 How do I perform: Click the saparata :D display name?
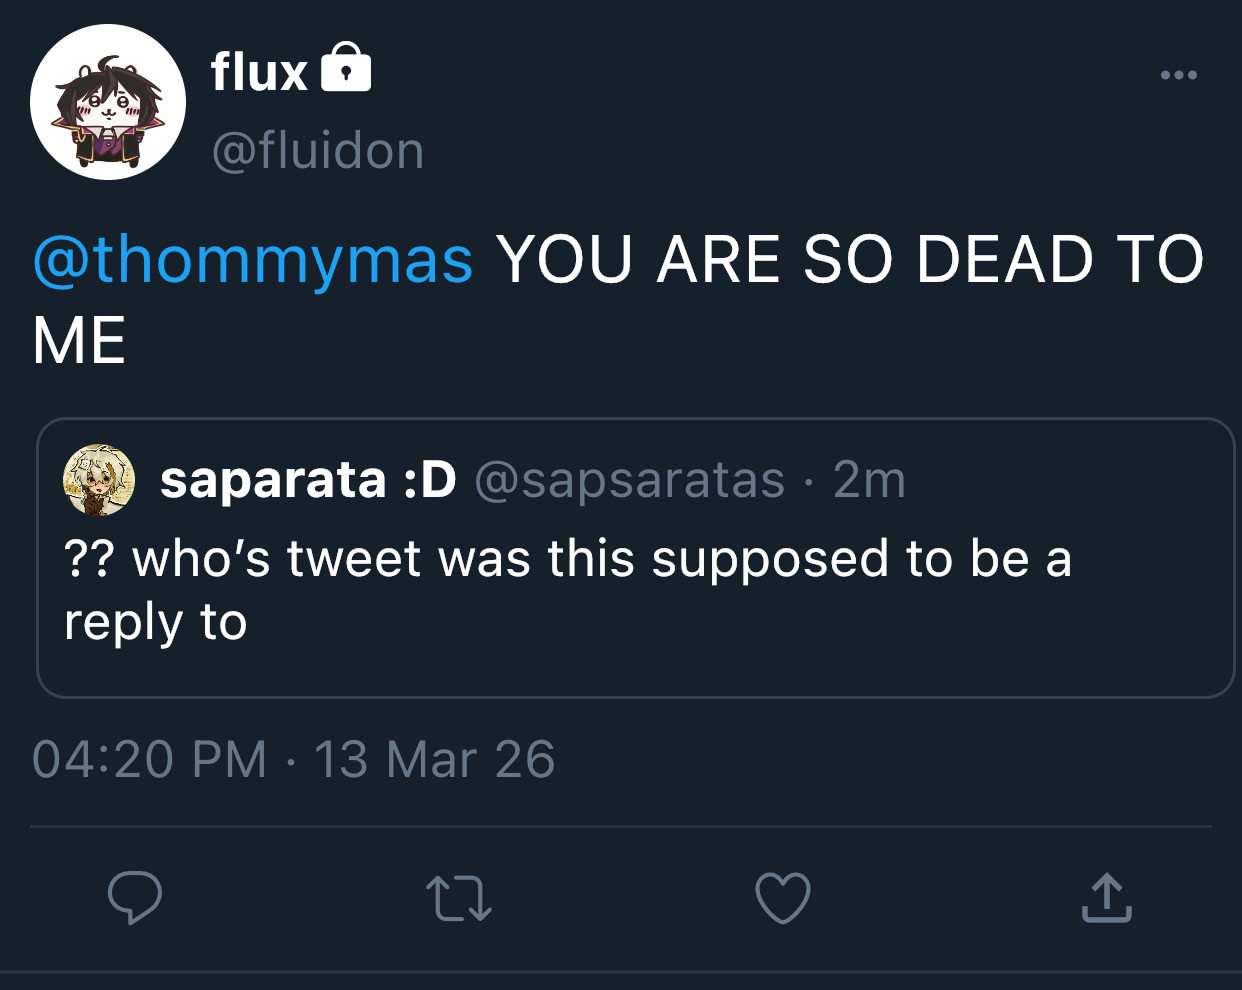(308, 480)
